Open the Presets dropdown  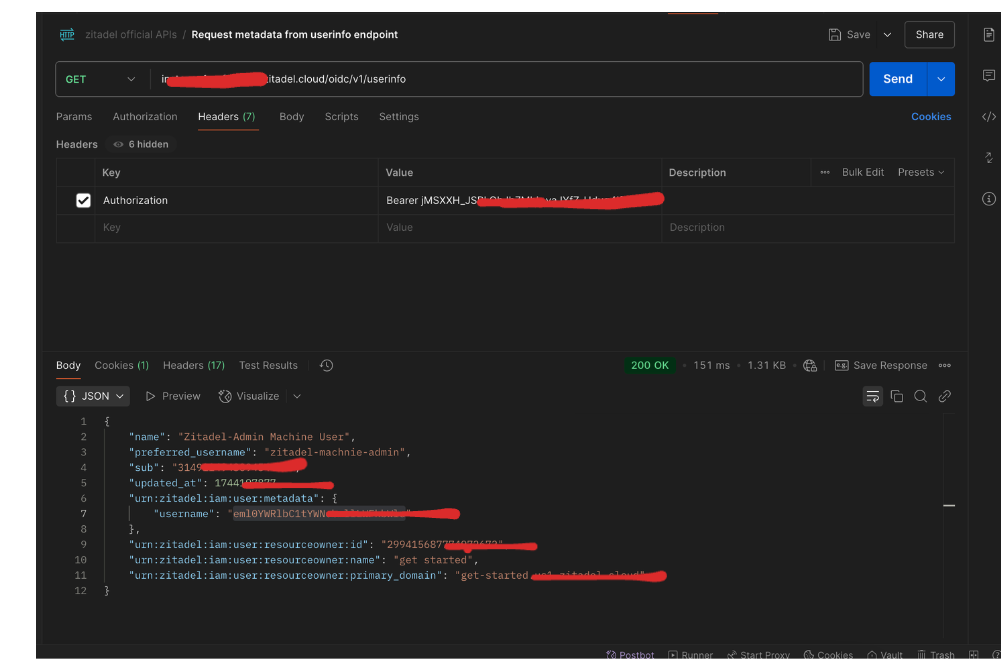coord(921,172)
